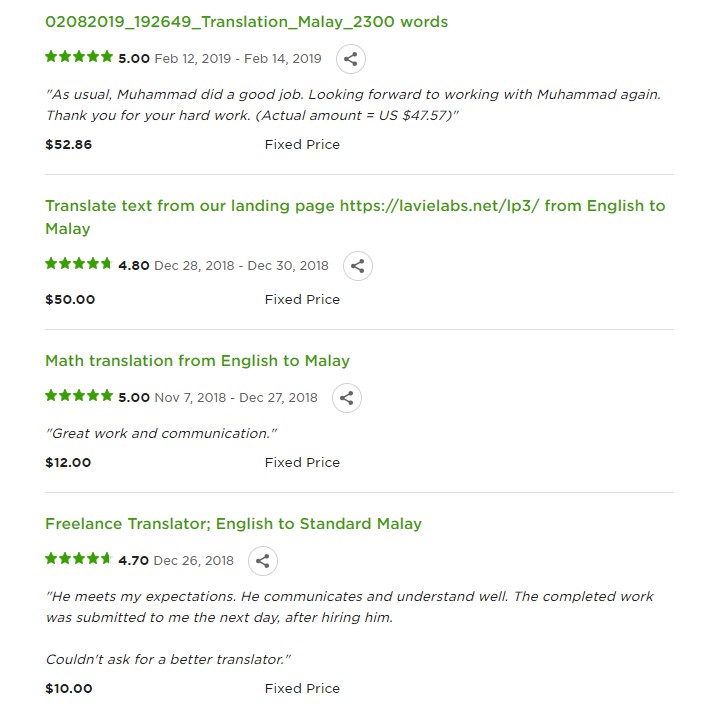
Task: Click the $12.00 price amount
Action: pyautogui.click(x=68, y=463)
